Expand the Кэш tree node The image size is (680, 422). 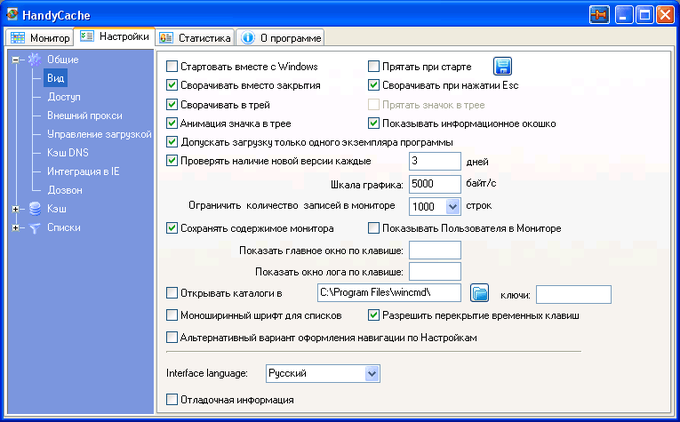point(16,209)
